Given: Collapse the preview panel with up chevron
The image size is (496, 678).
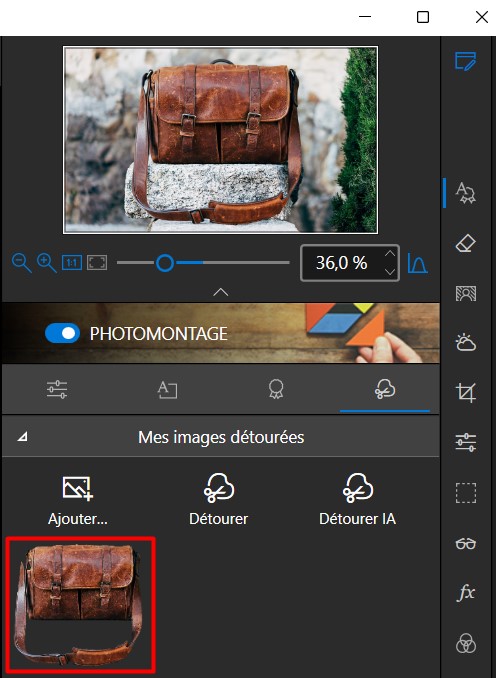Looking at the screenshot, I should click(x=221, y=292).
